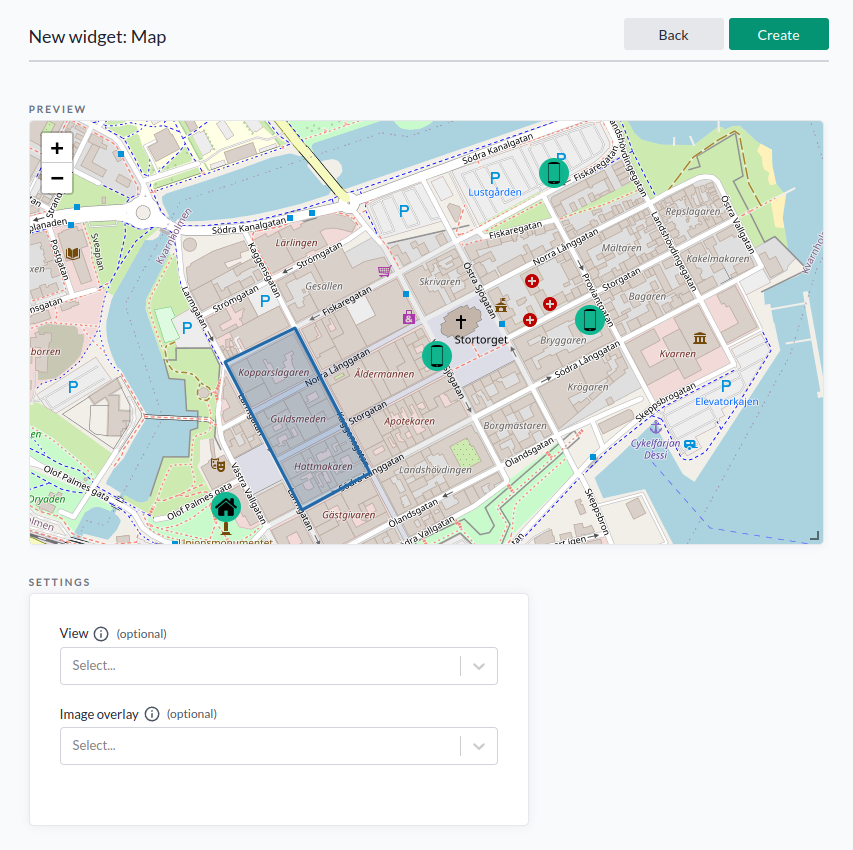Click the Gästgivaren label on map

tap(349, 515)
